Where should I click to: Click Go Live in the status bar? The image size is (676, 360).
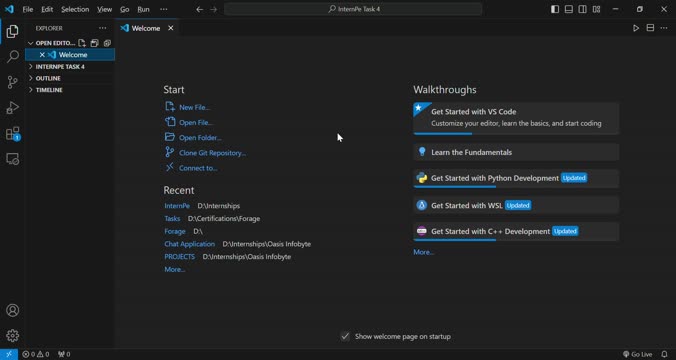(637, 354)
